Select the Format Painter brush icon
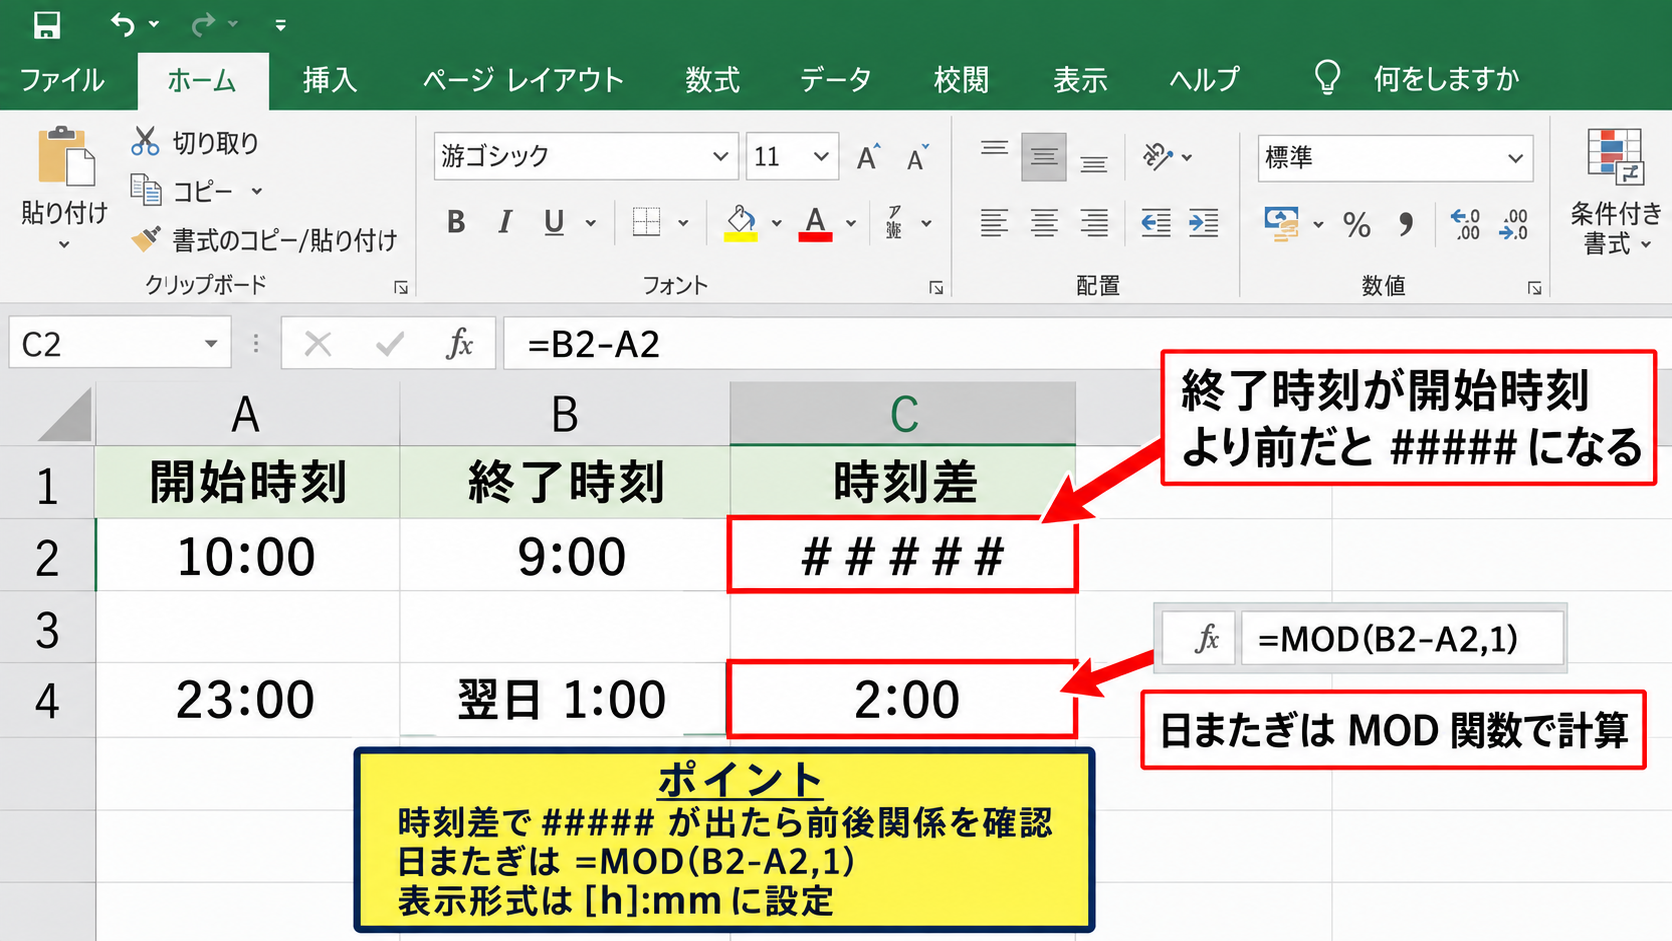1672x941 pixels. (146, 238)
